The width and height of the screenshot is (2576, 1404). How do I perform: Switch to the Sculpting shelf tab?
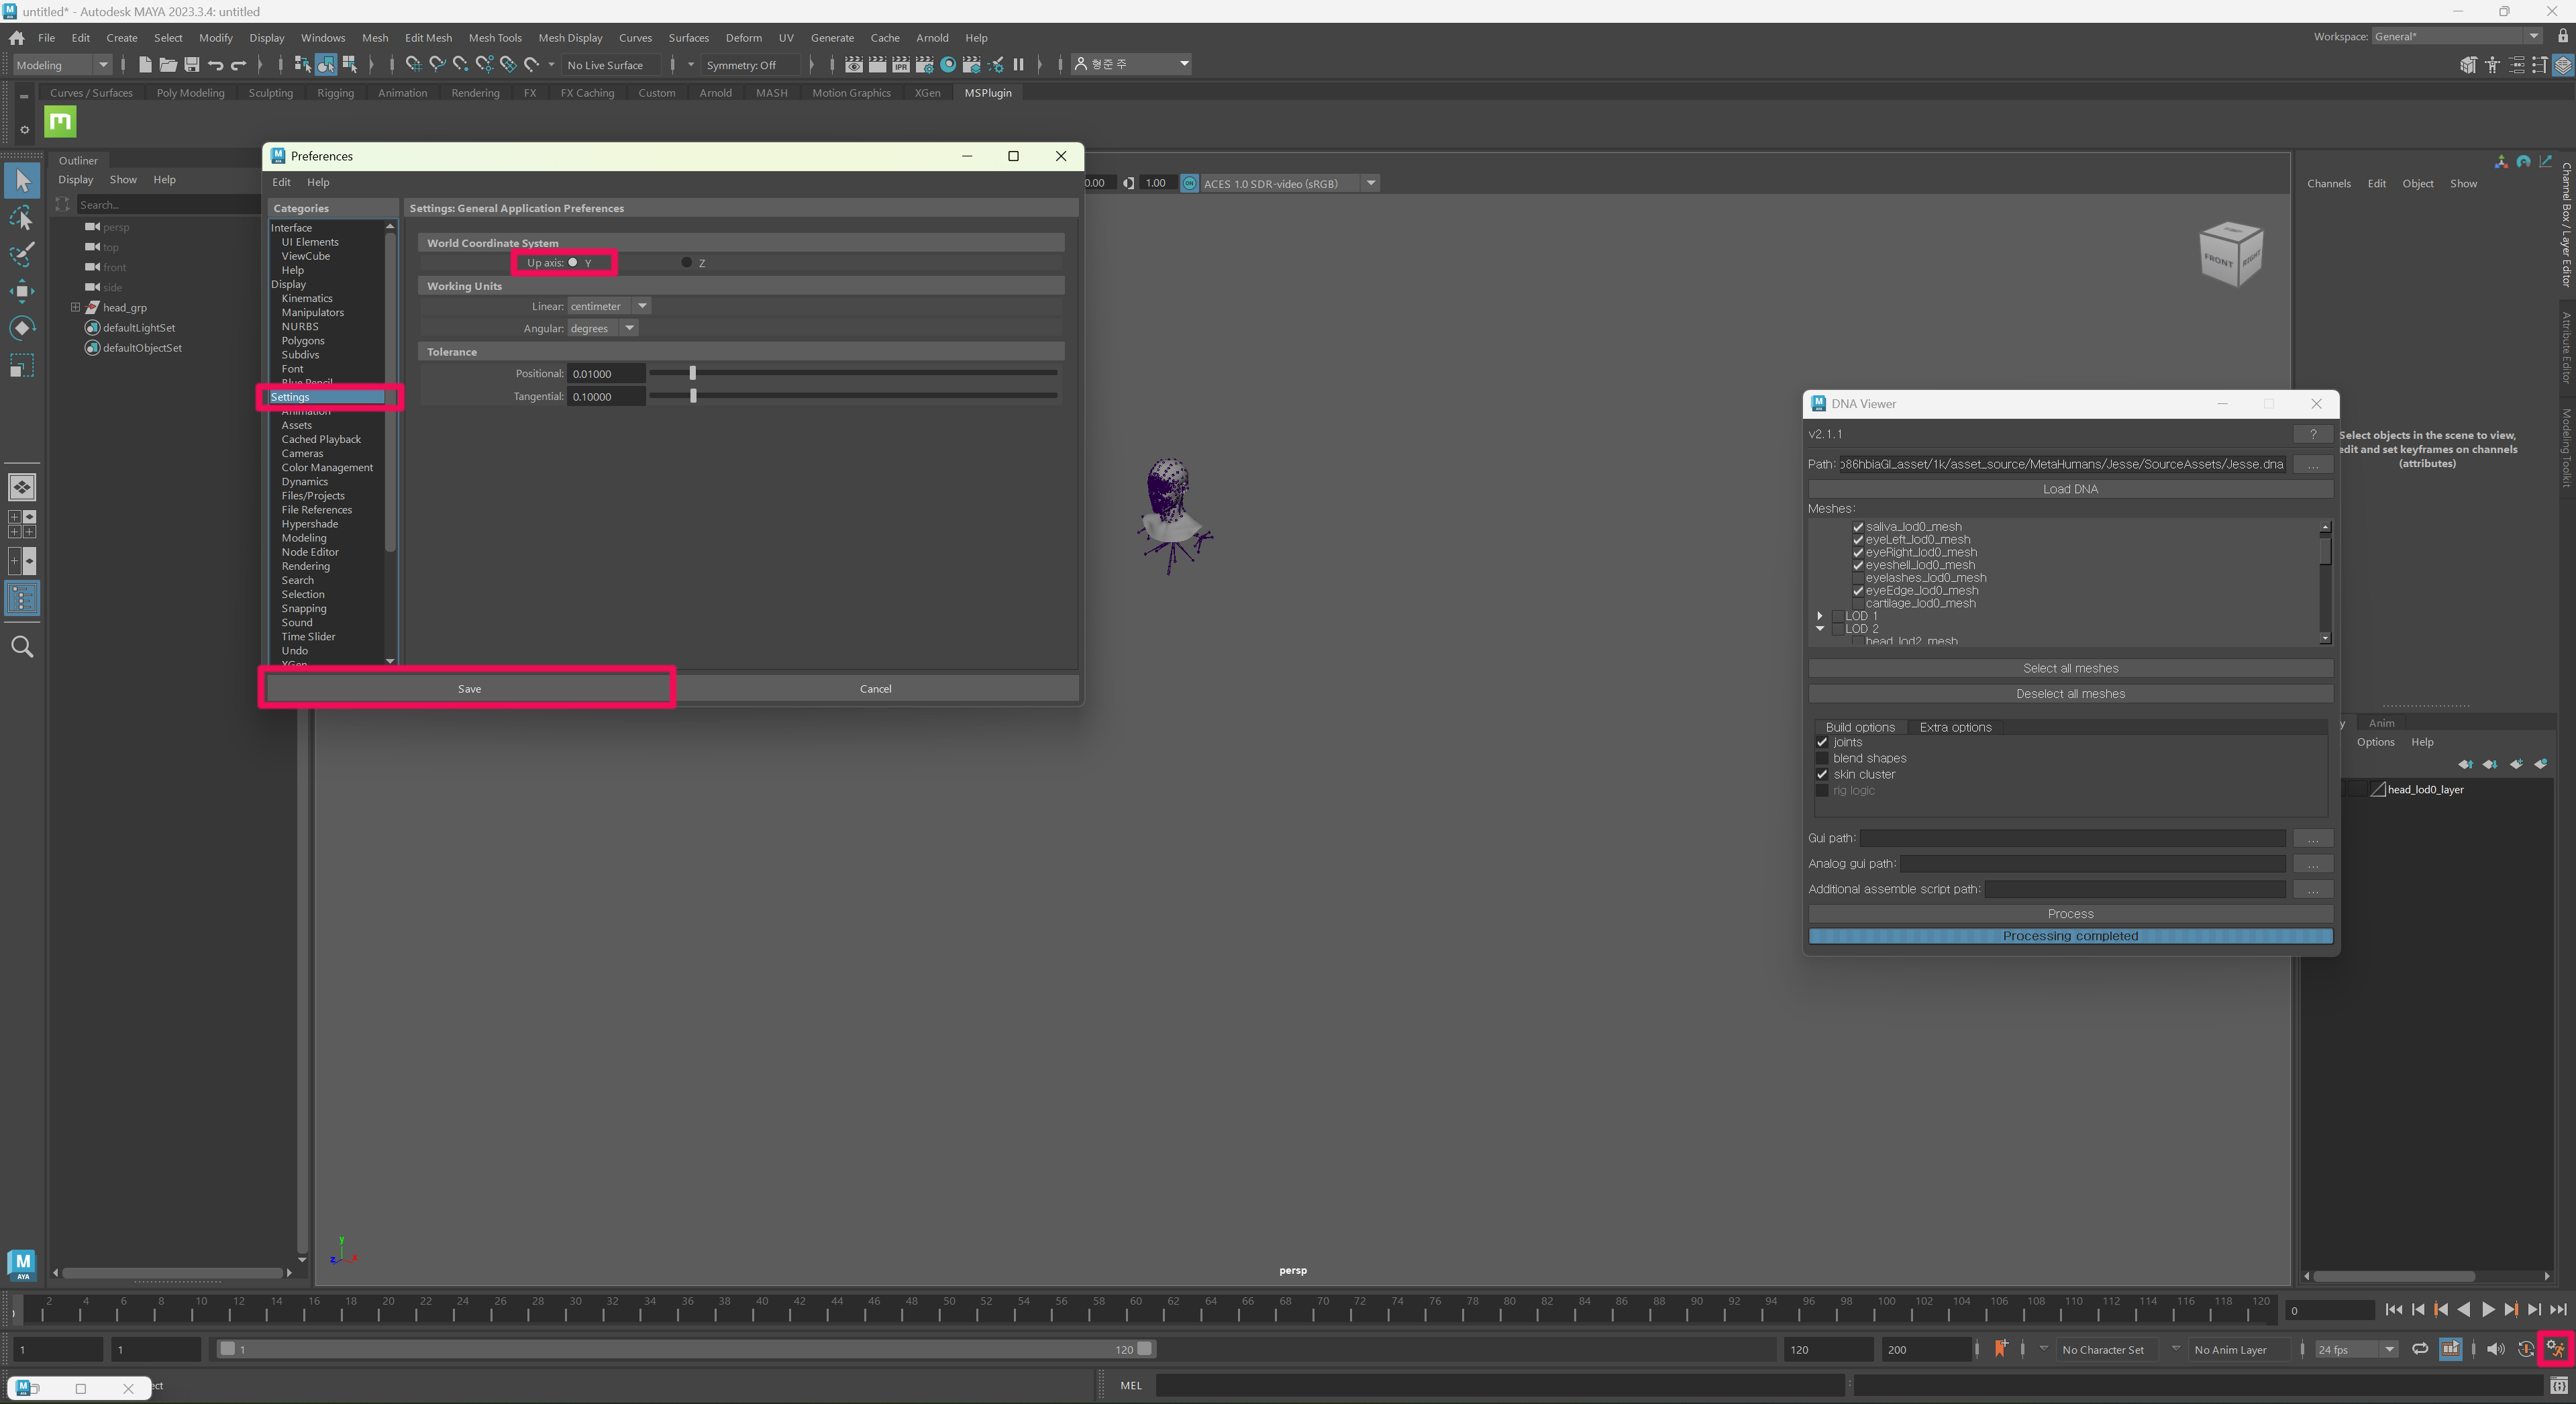click(x=270, y=92)
